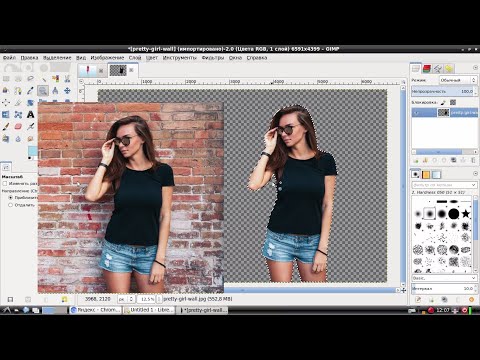Screen dimensions: 480x360
Task: Close the active transparent image tab
Action: pos(131,70)
